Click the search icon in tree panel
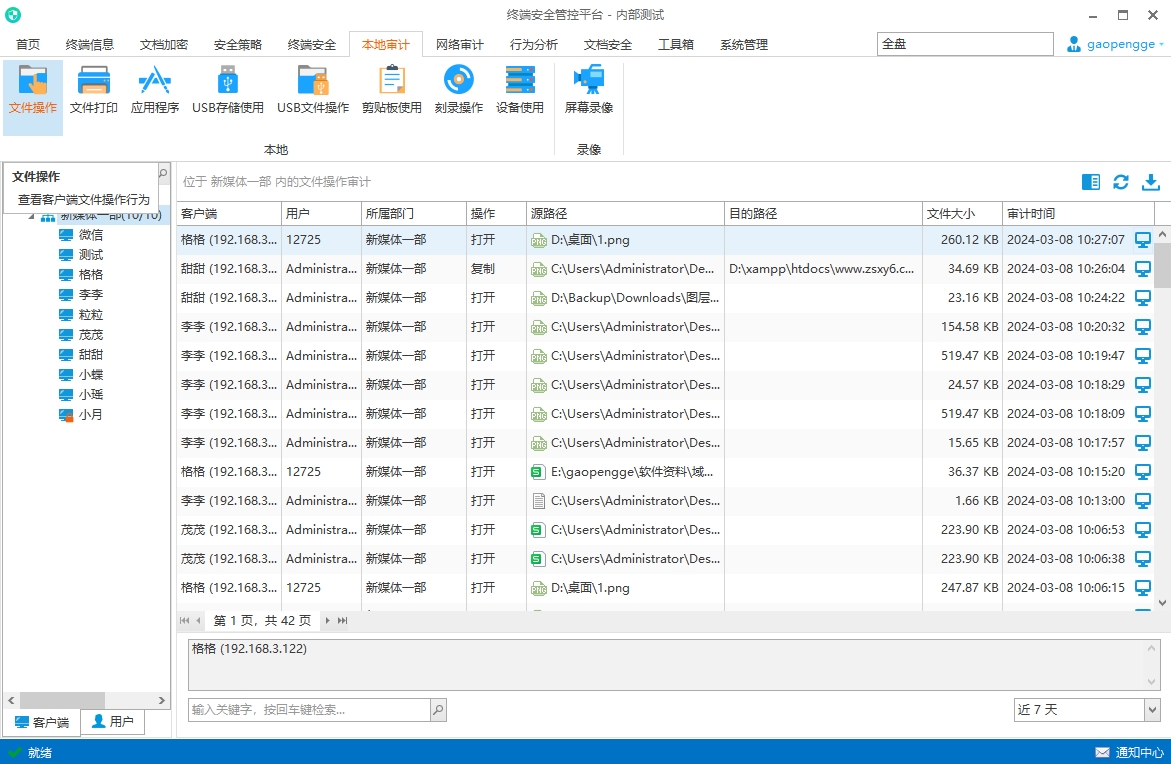 click(x=163, y=173)
